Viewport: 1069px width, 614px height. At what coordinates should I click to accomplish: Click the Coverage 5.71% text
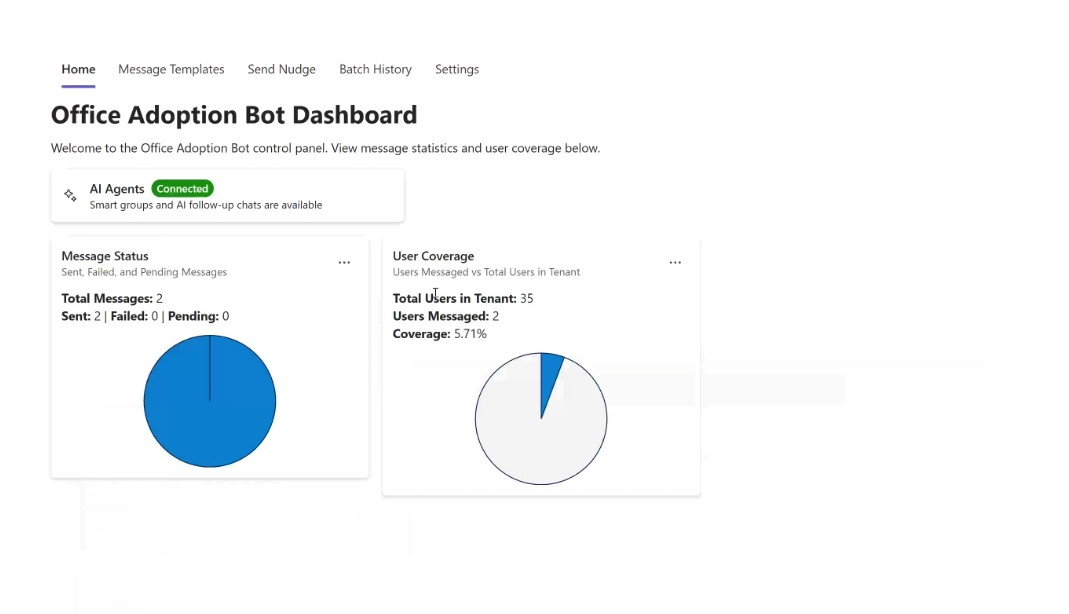point(440,334)
